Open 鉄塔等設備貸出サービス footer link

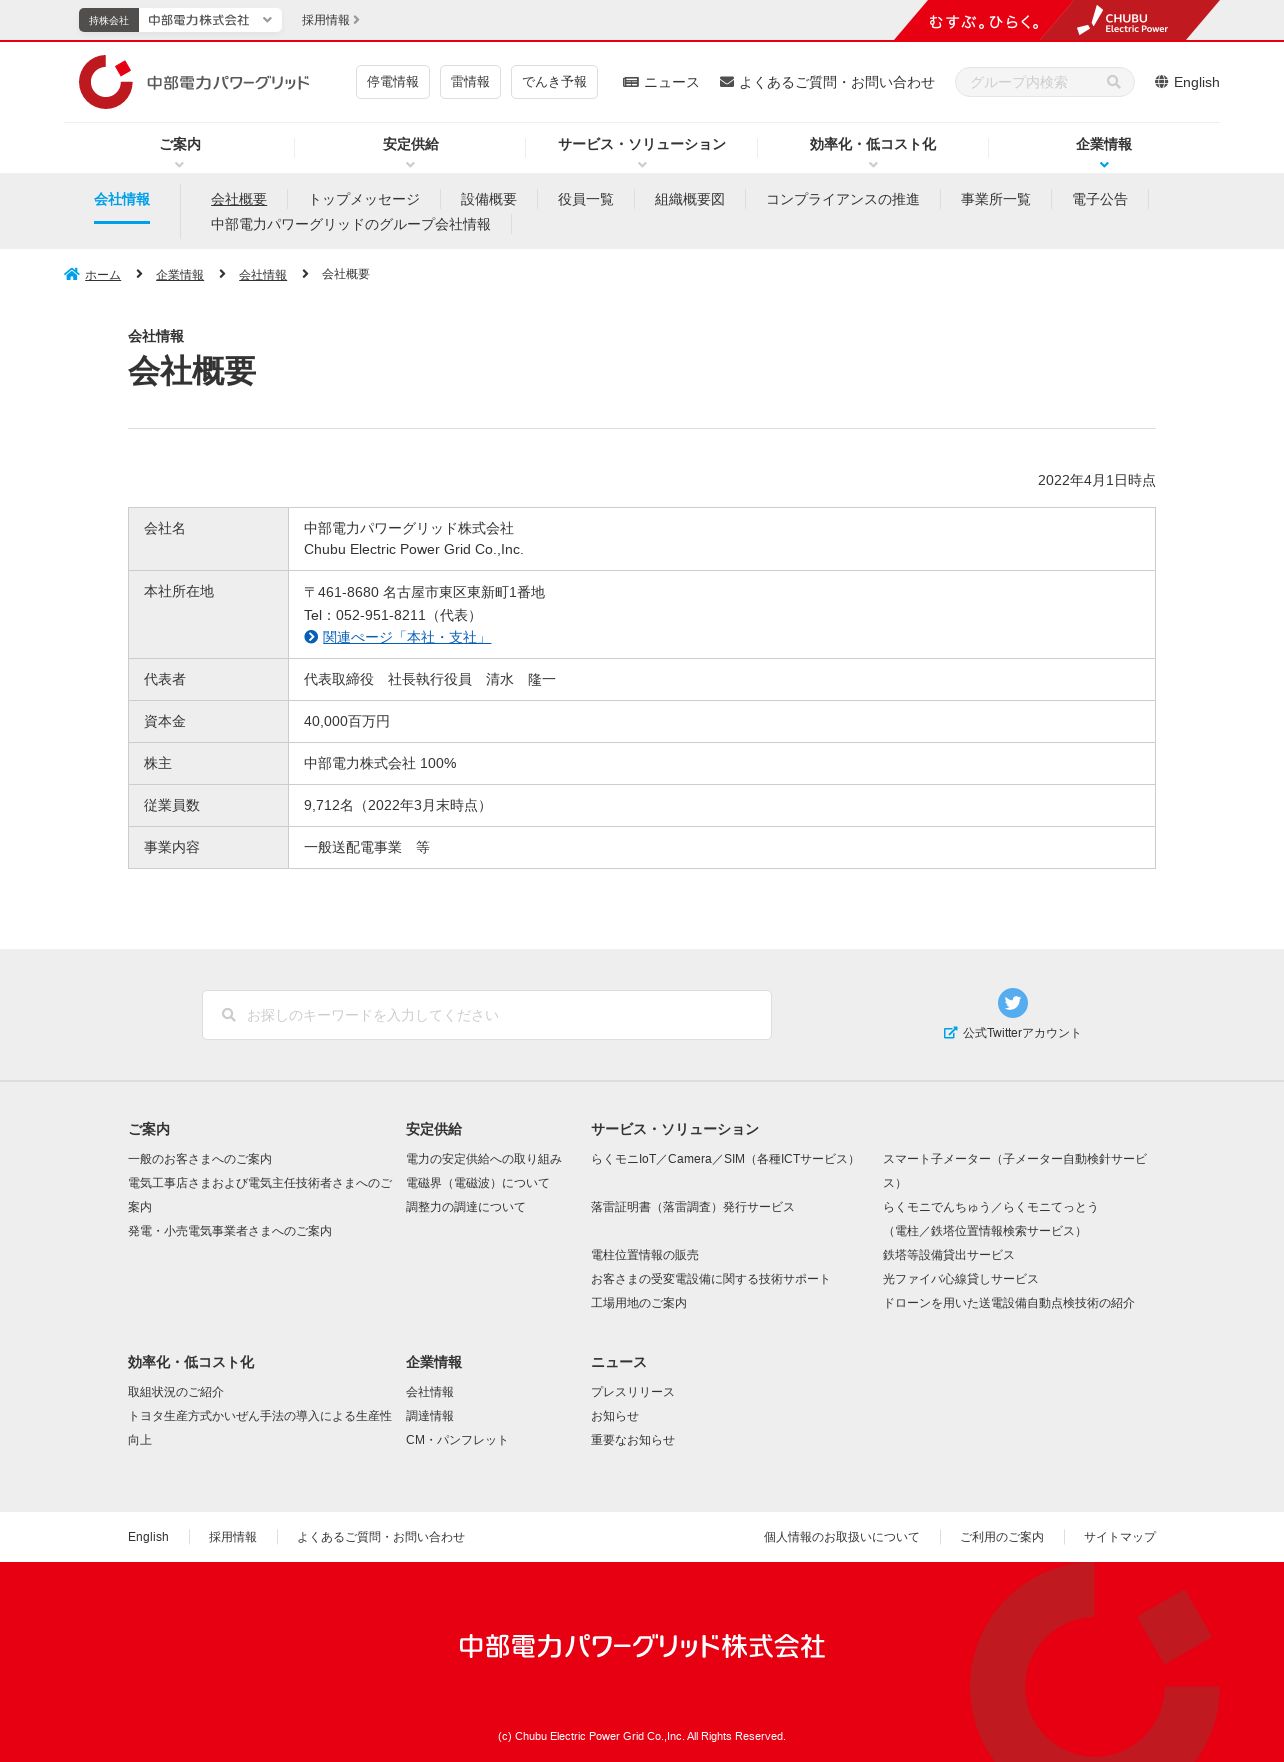[x=949, y=1255]
